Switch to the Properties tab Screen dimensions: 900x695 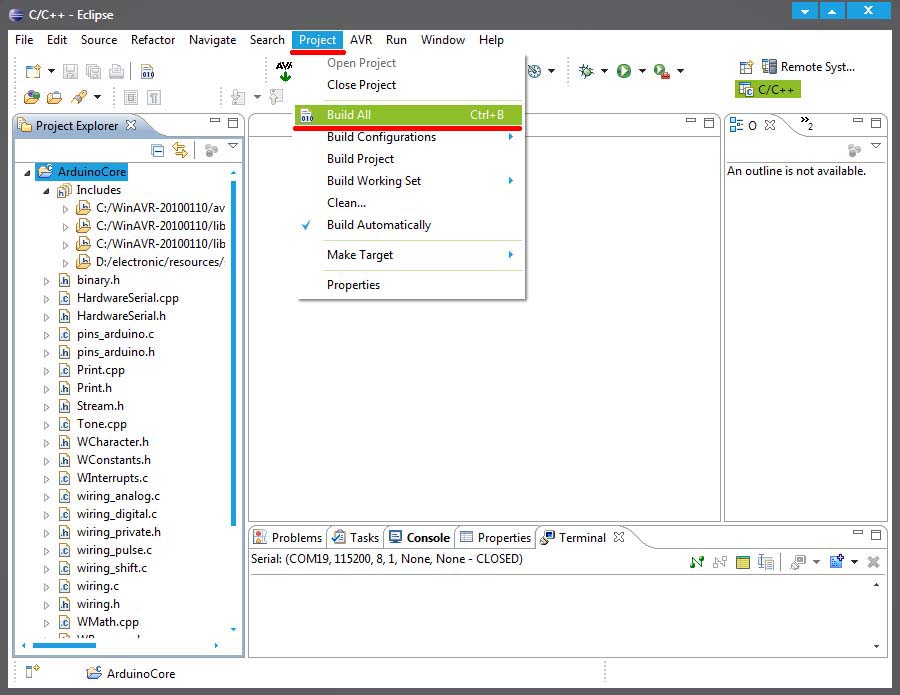click(x=496, y=538)
